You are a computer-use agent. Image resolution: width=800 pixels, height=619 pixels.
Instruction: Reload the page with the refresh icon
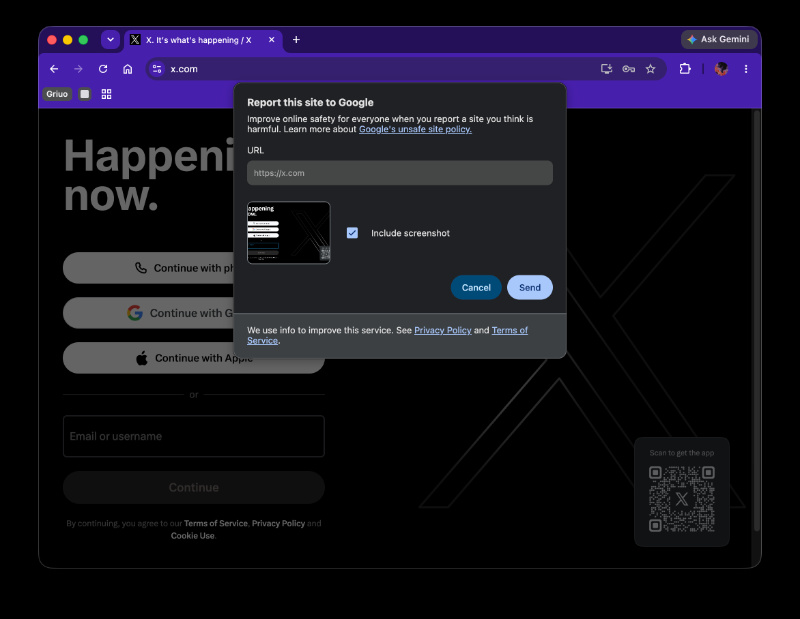click(x=103, y=69)
